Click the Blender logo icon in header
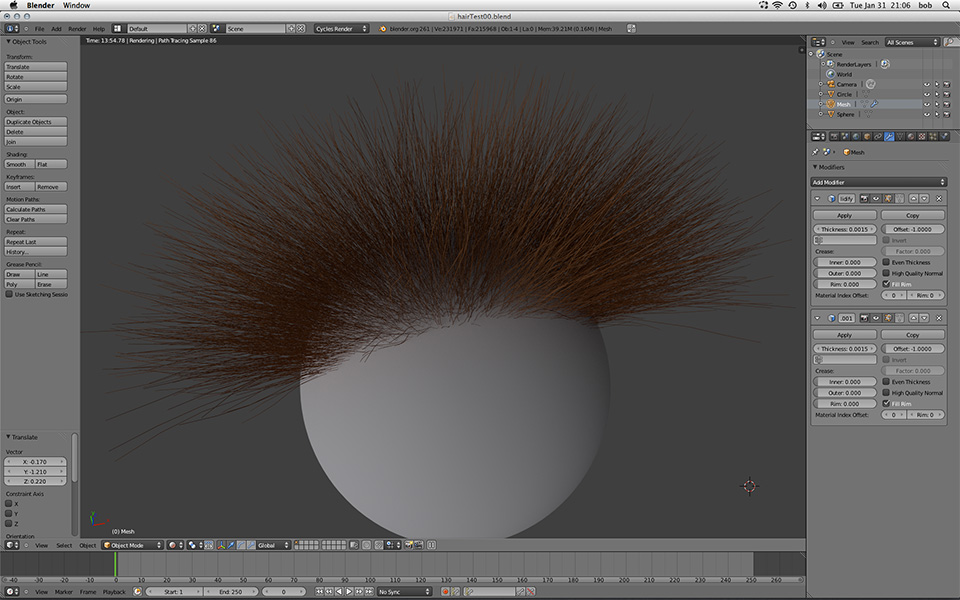The height and width of the screenshot is (600, 960). [x=383, y=29]
